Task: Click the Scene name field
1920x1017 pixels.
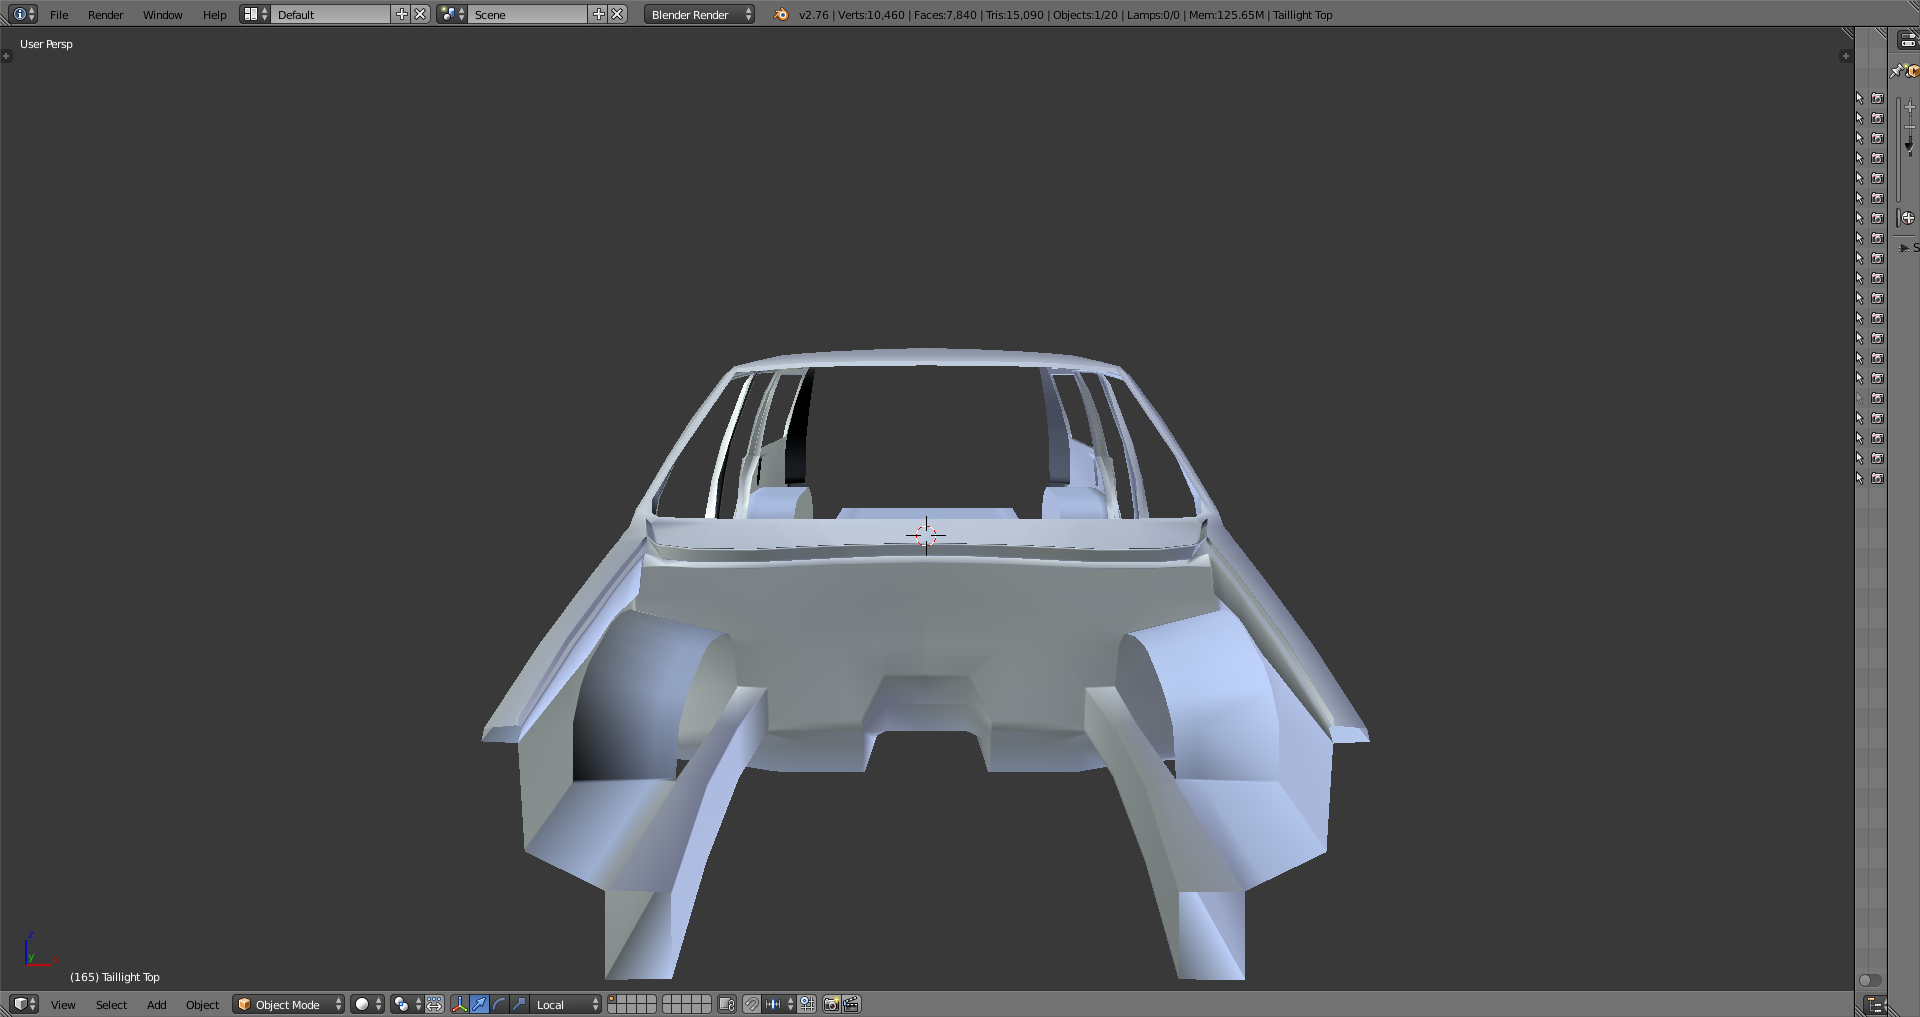Action: (x=528, y=14)
